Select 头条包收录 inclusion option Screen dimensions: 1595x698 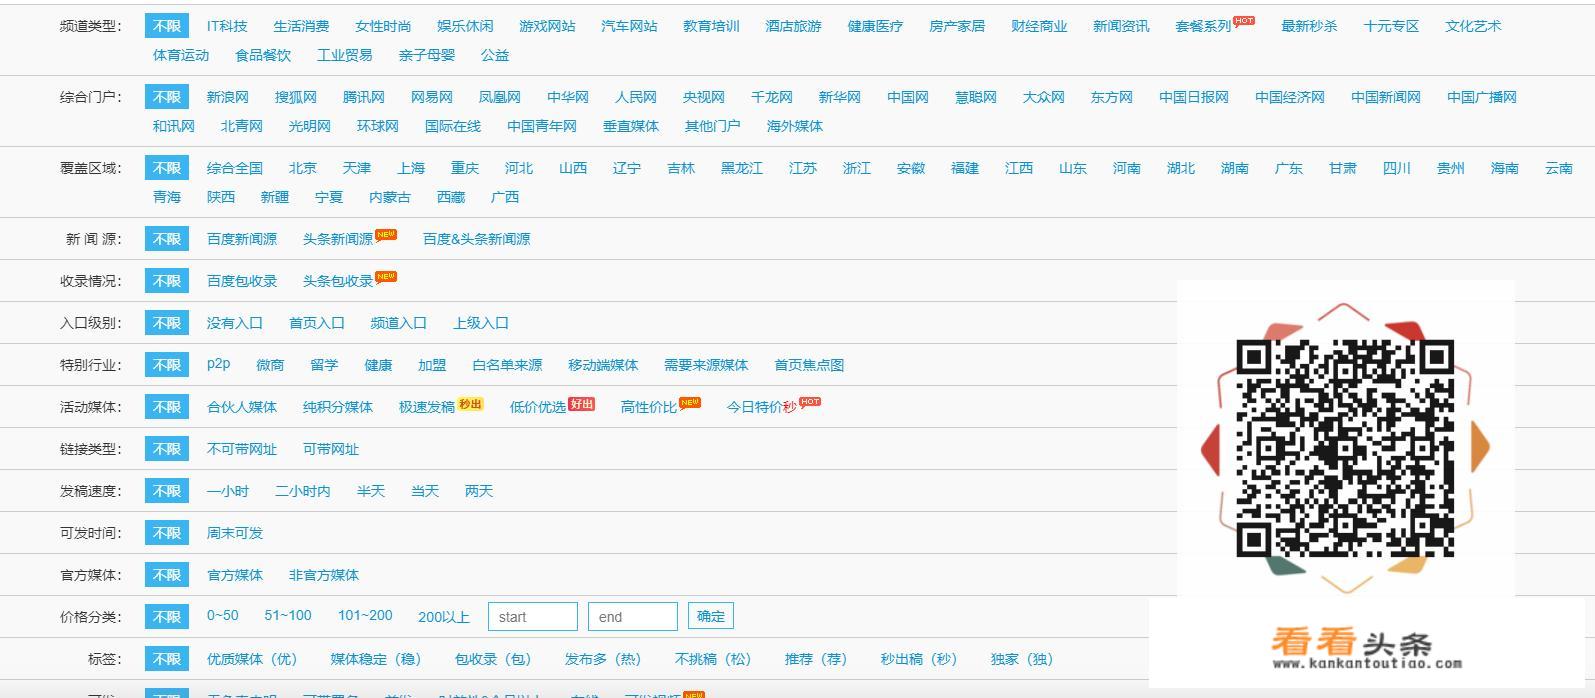point(338,281)
